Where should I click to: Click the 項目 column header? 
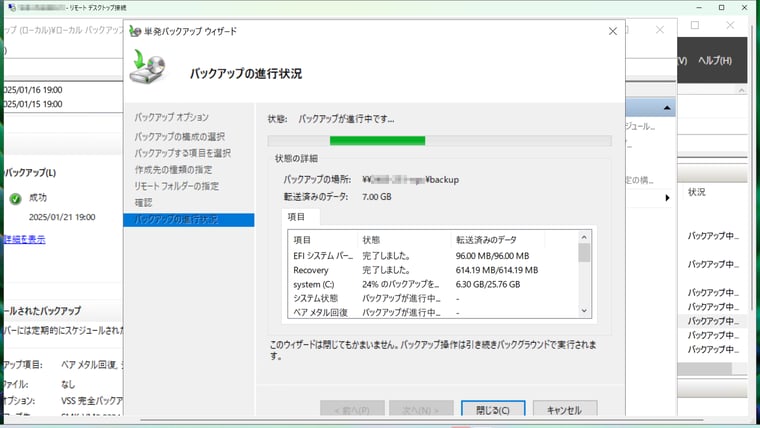point(323,240)
